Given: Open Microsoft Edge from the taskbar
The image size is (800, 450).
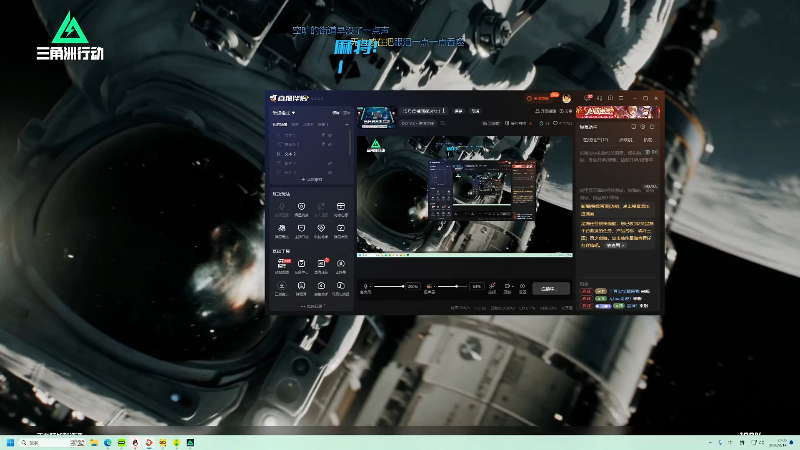Looking at the screenshot, I should (x=108, y=442).
